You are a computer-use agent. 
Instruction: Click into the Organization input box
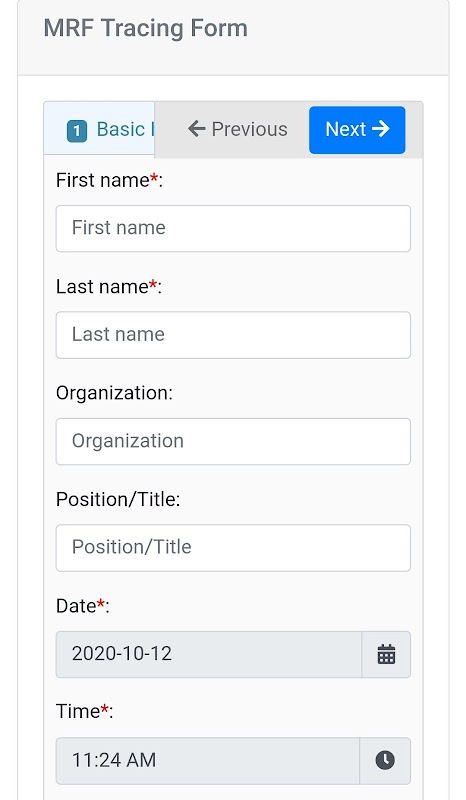pyautogui.click(x=233, y=441)
